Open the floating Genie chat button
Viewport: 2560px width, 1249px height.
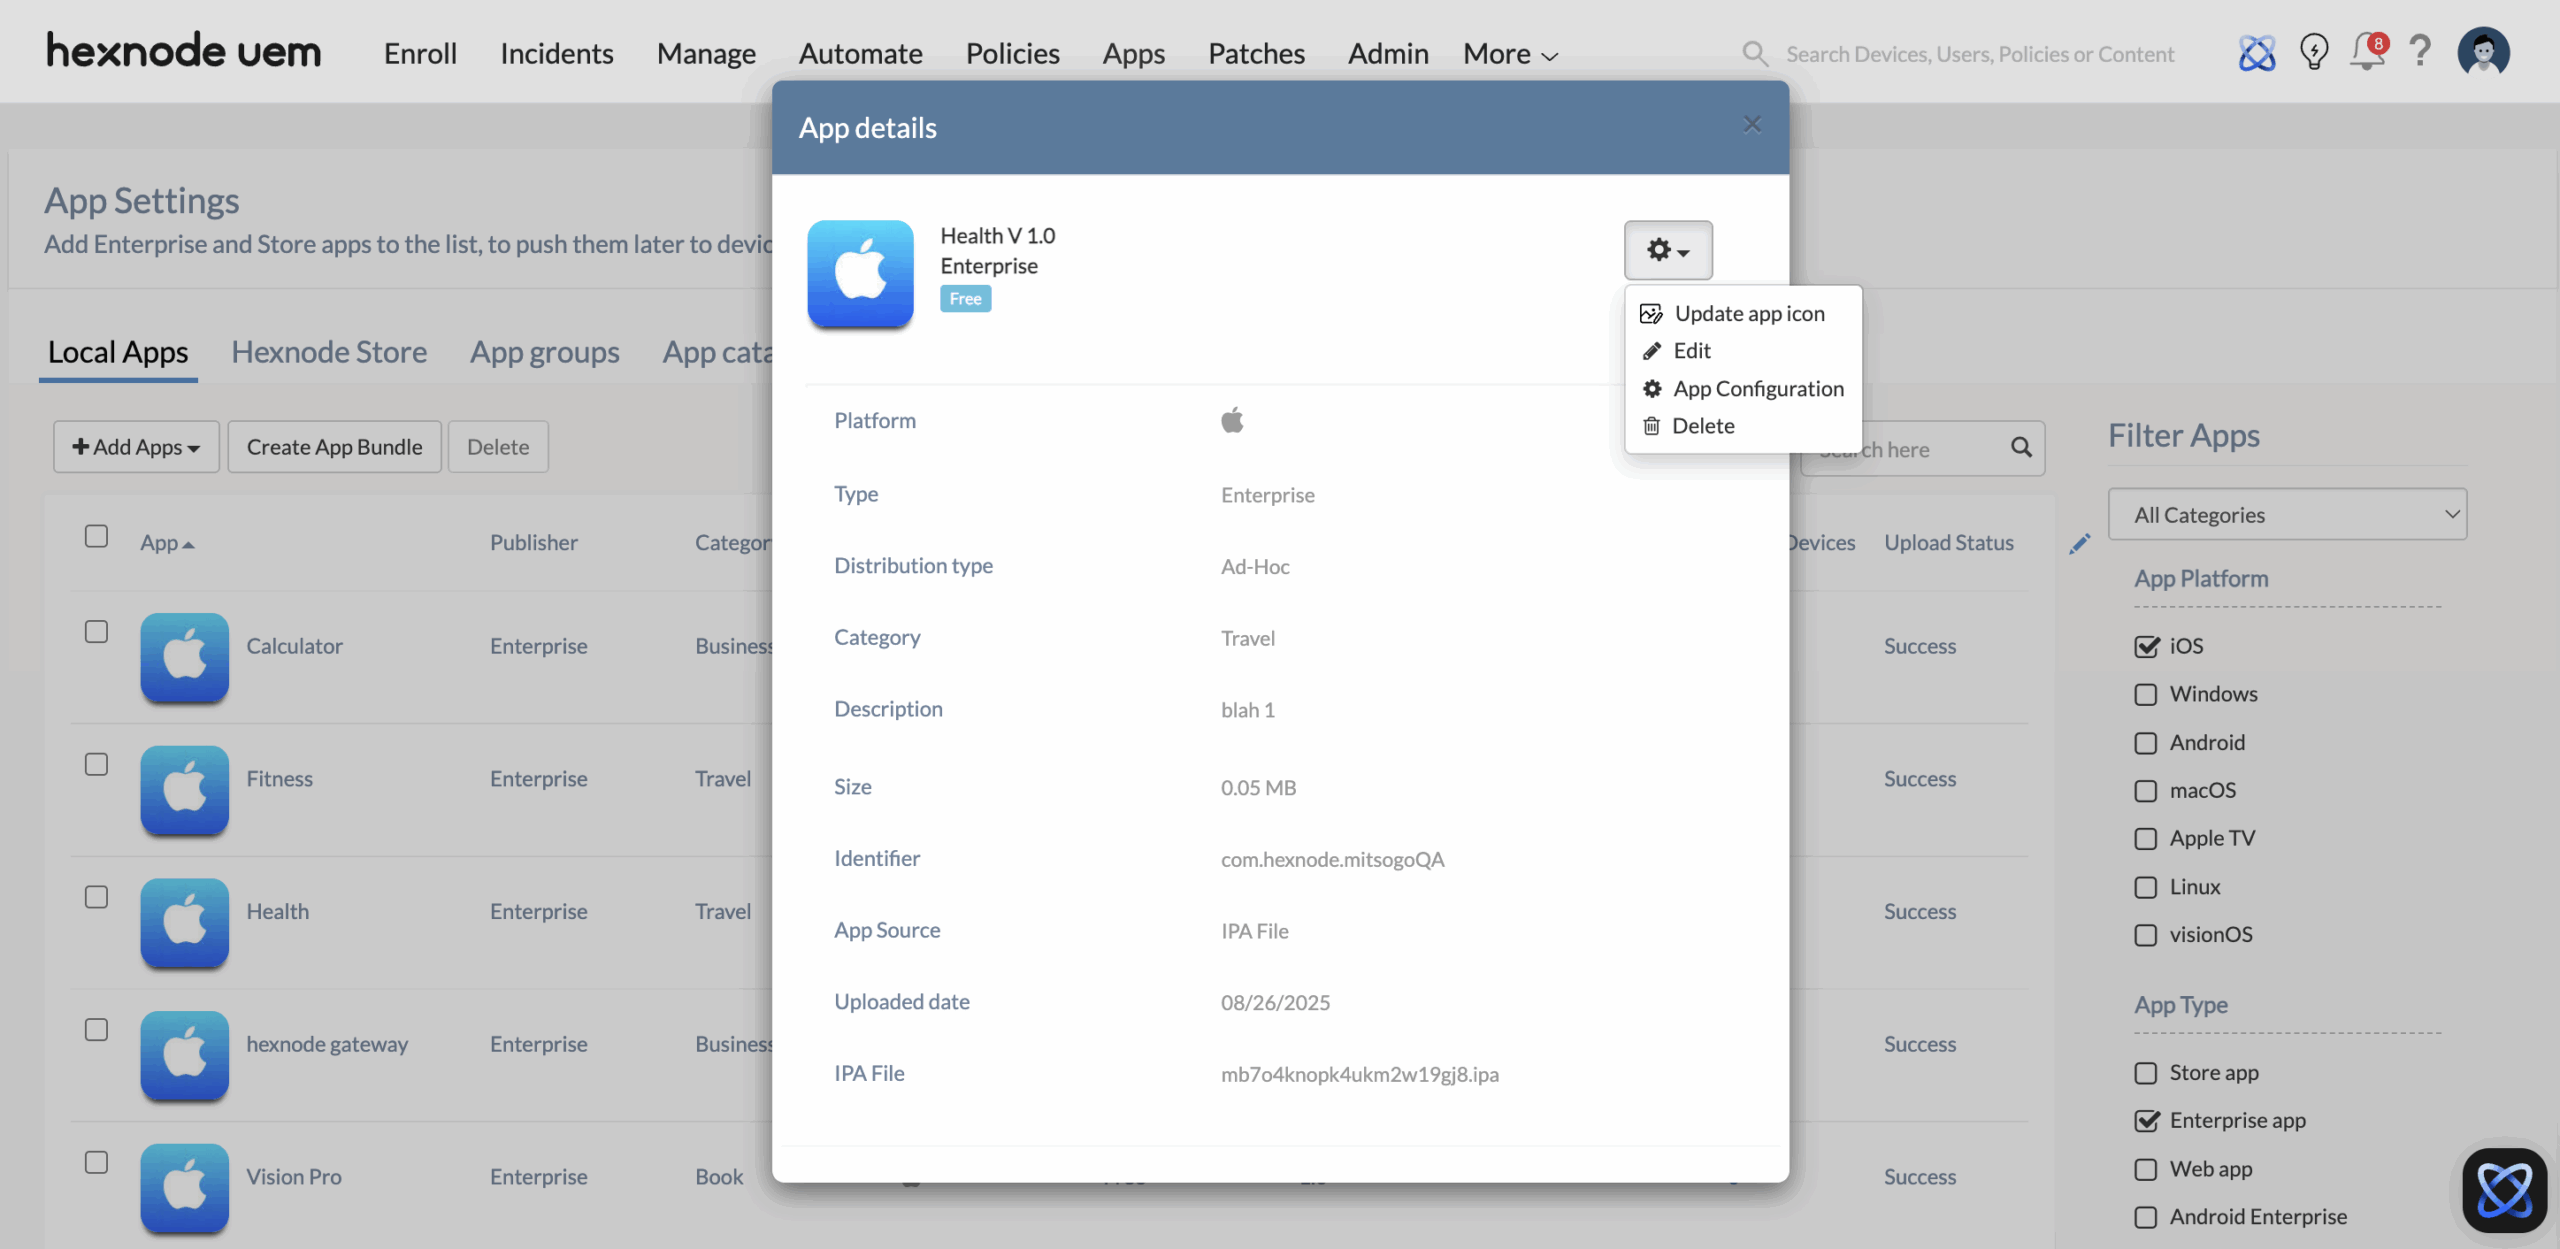pos(2504,1190)
